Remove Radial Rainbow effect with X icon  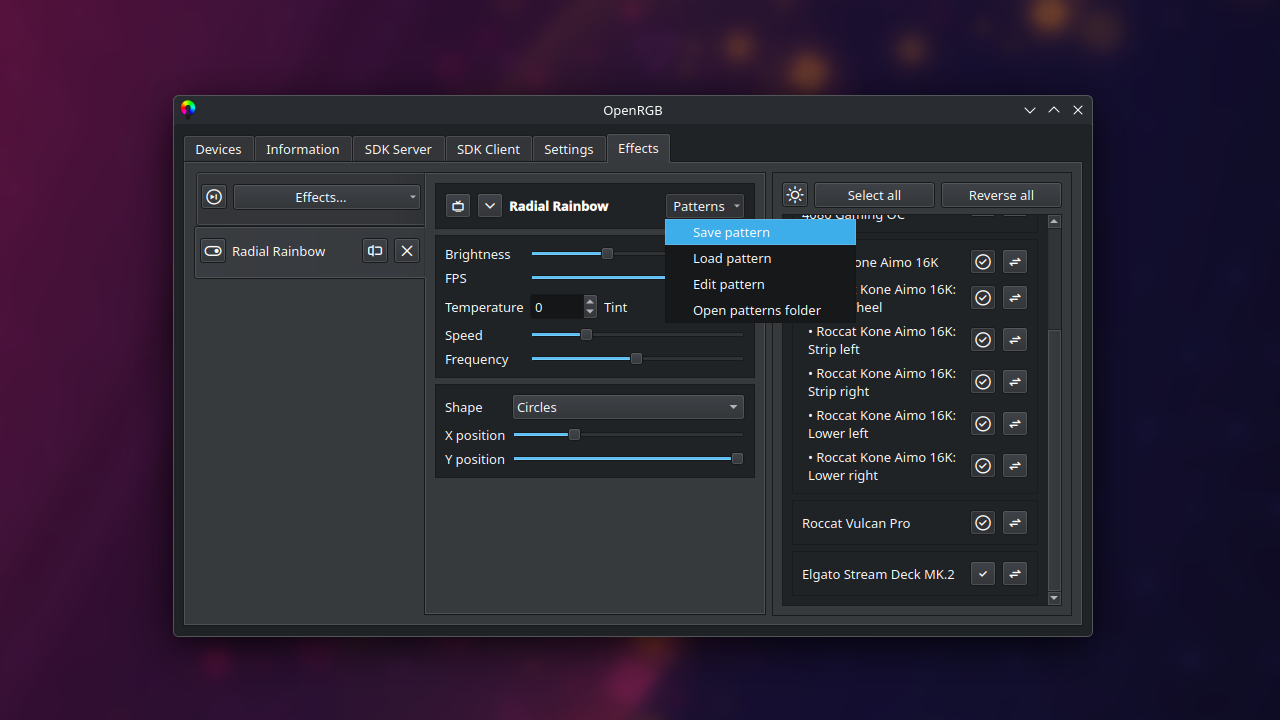[x=407, y=251]
